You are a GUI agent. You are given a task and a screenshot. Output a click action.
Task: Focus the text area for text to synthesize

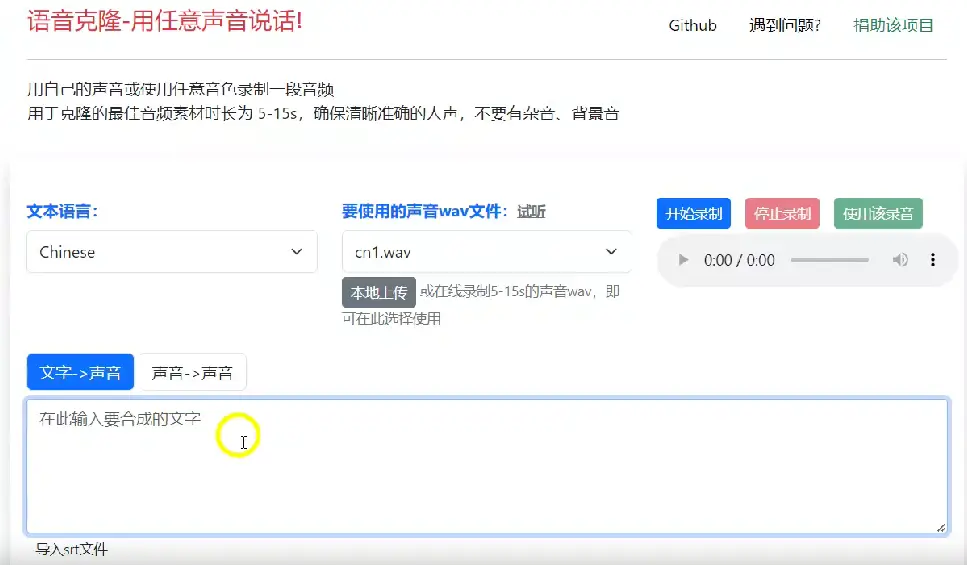[x=486, y=466]
